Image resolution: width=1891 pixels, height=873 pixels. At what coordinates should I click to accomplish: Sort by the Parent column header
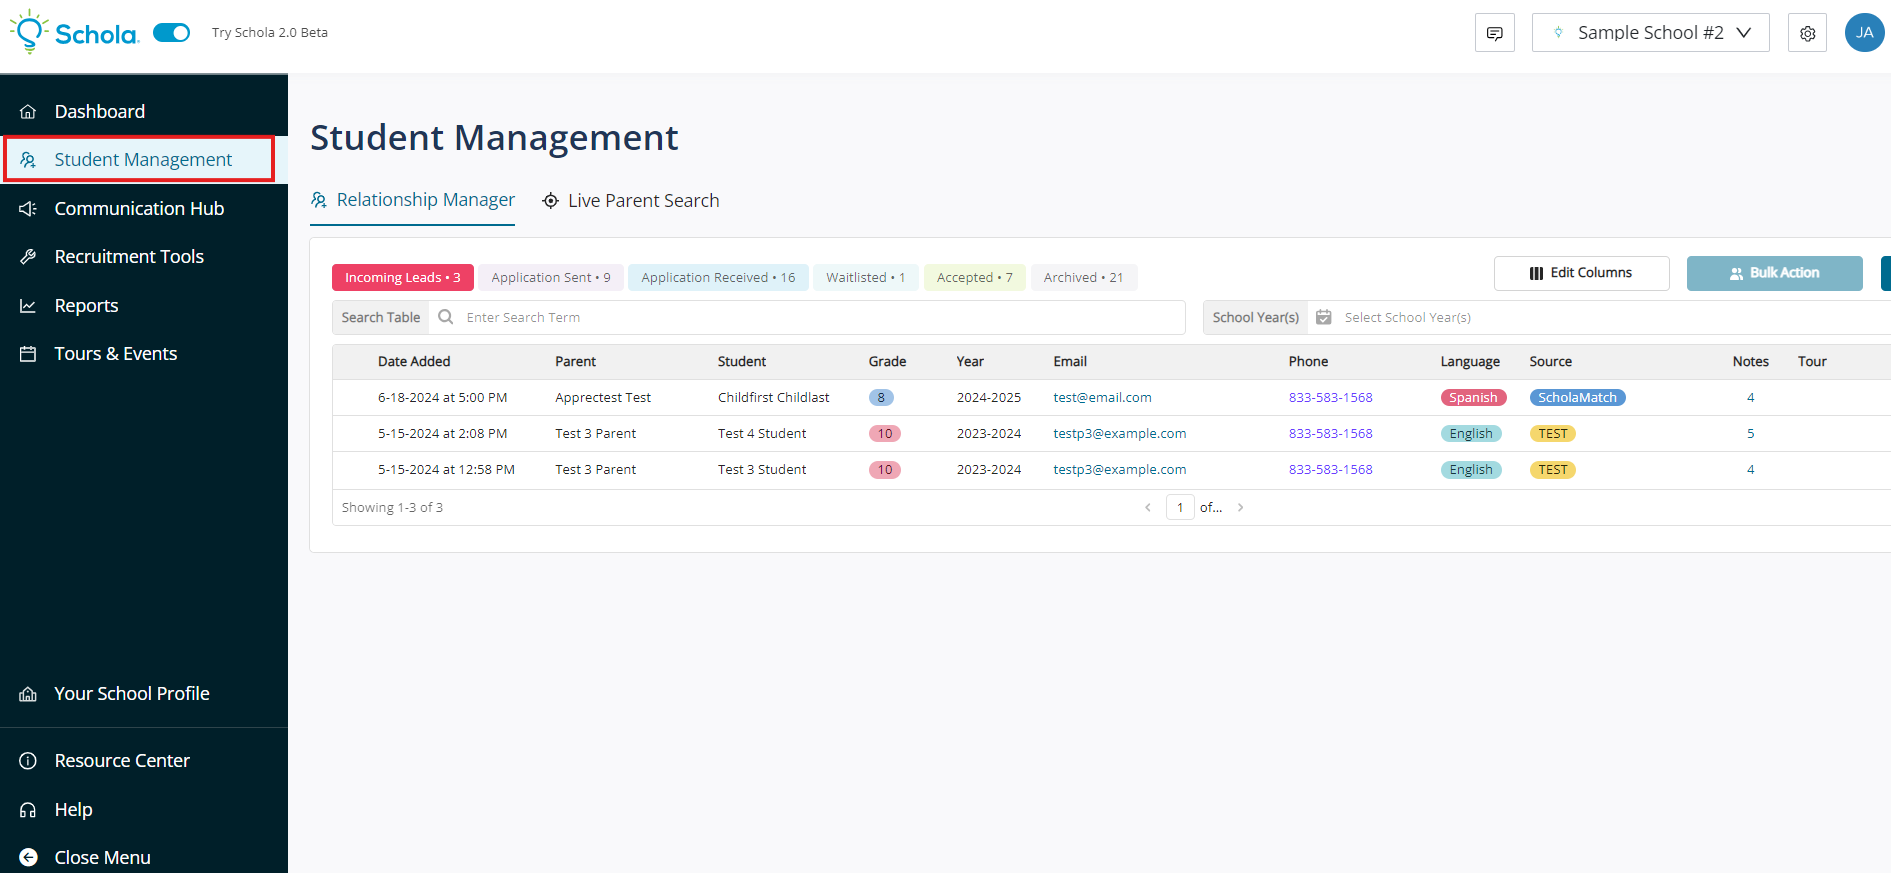(575, 361)
